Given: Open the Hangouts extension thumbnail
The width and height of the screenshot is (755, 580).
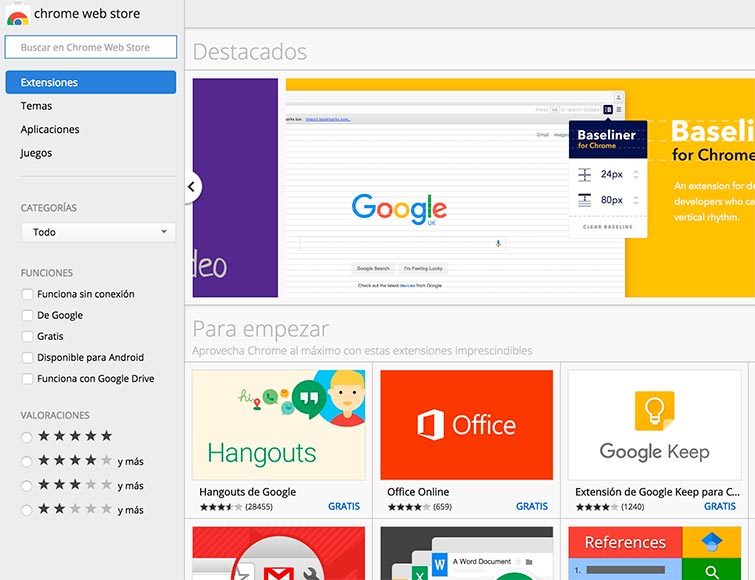Looking at the screenshot, I should pos(278,425).
